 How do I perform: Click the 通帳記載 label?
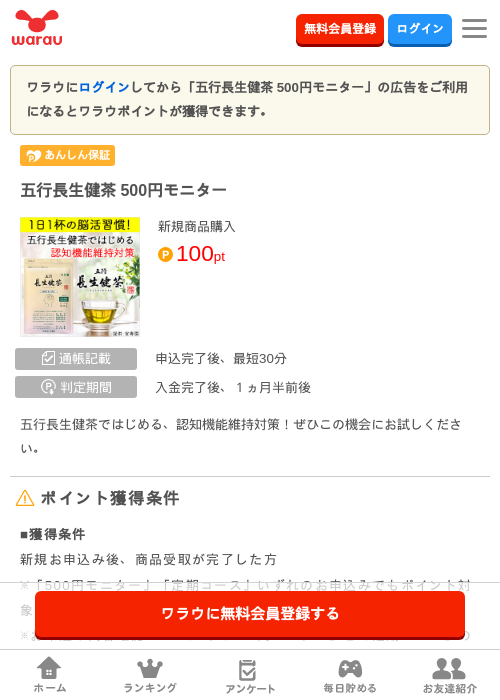(x=76, y=358)
